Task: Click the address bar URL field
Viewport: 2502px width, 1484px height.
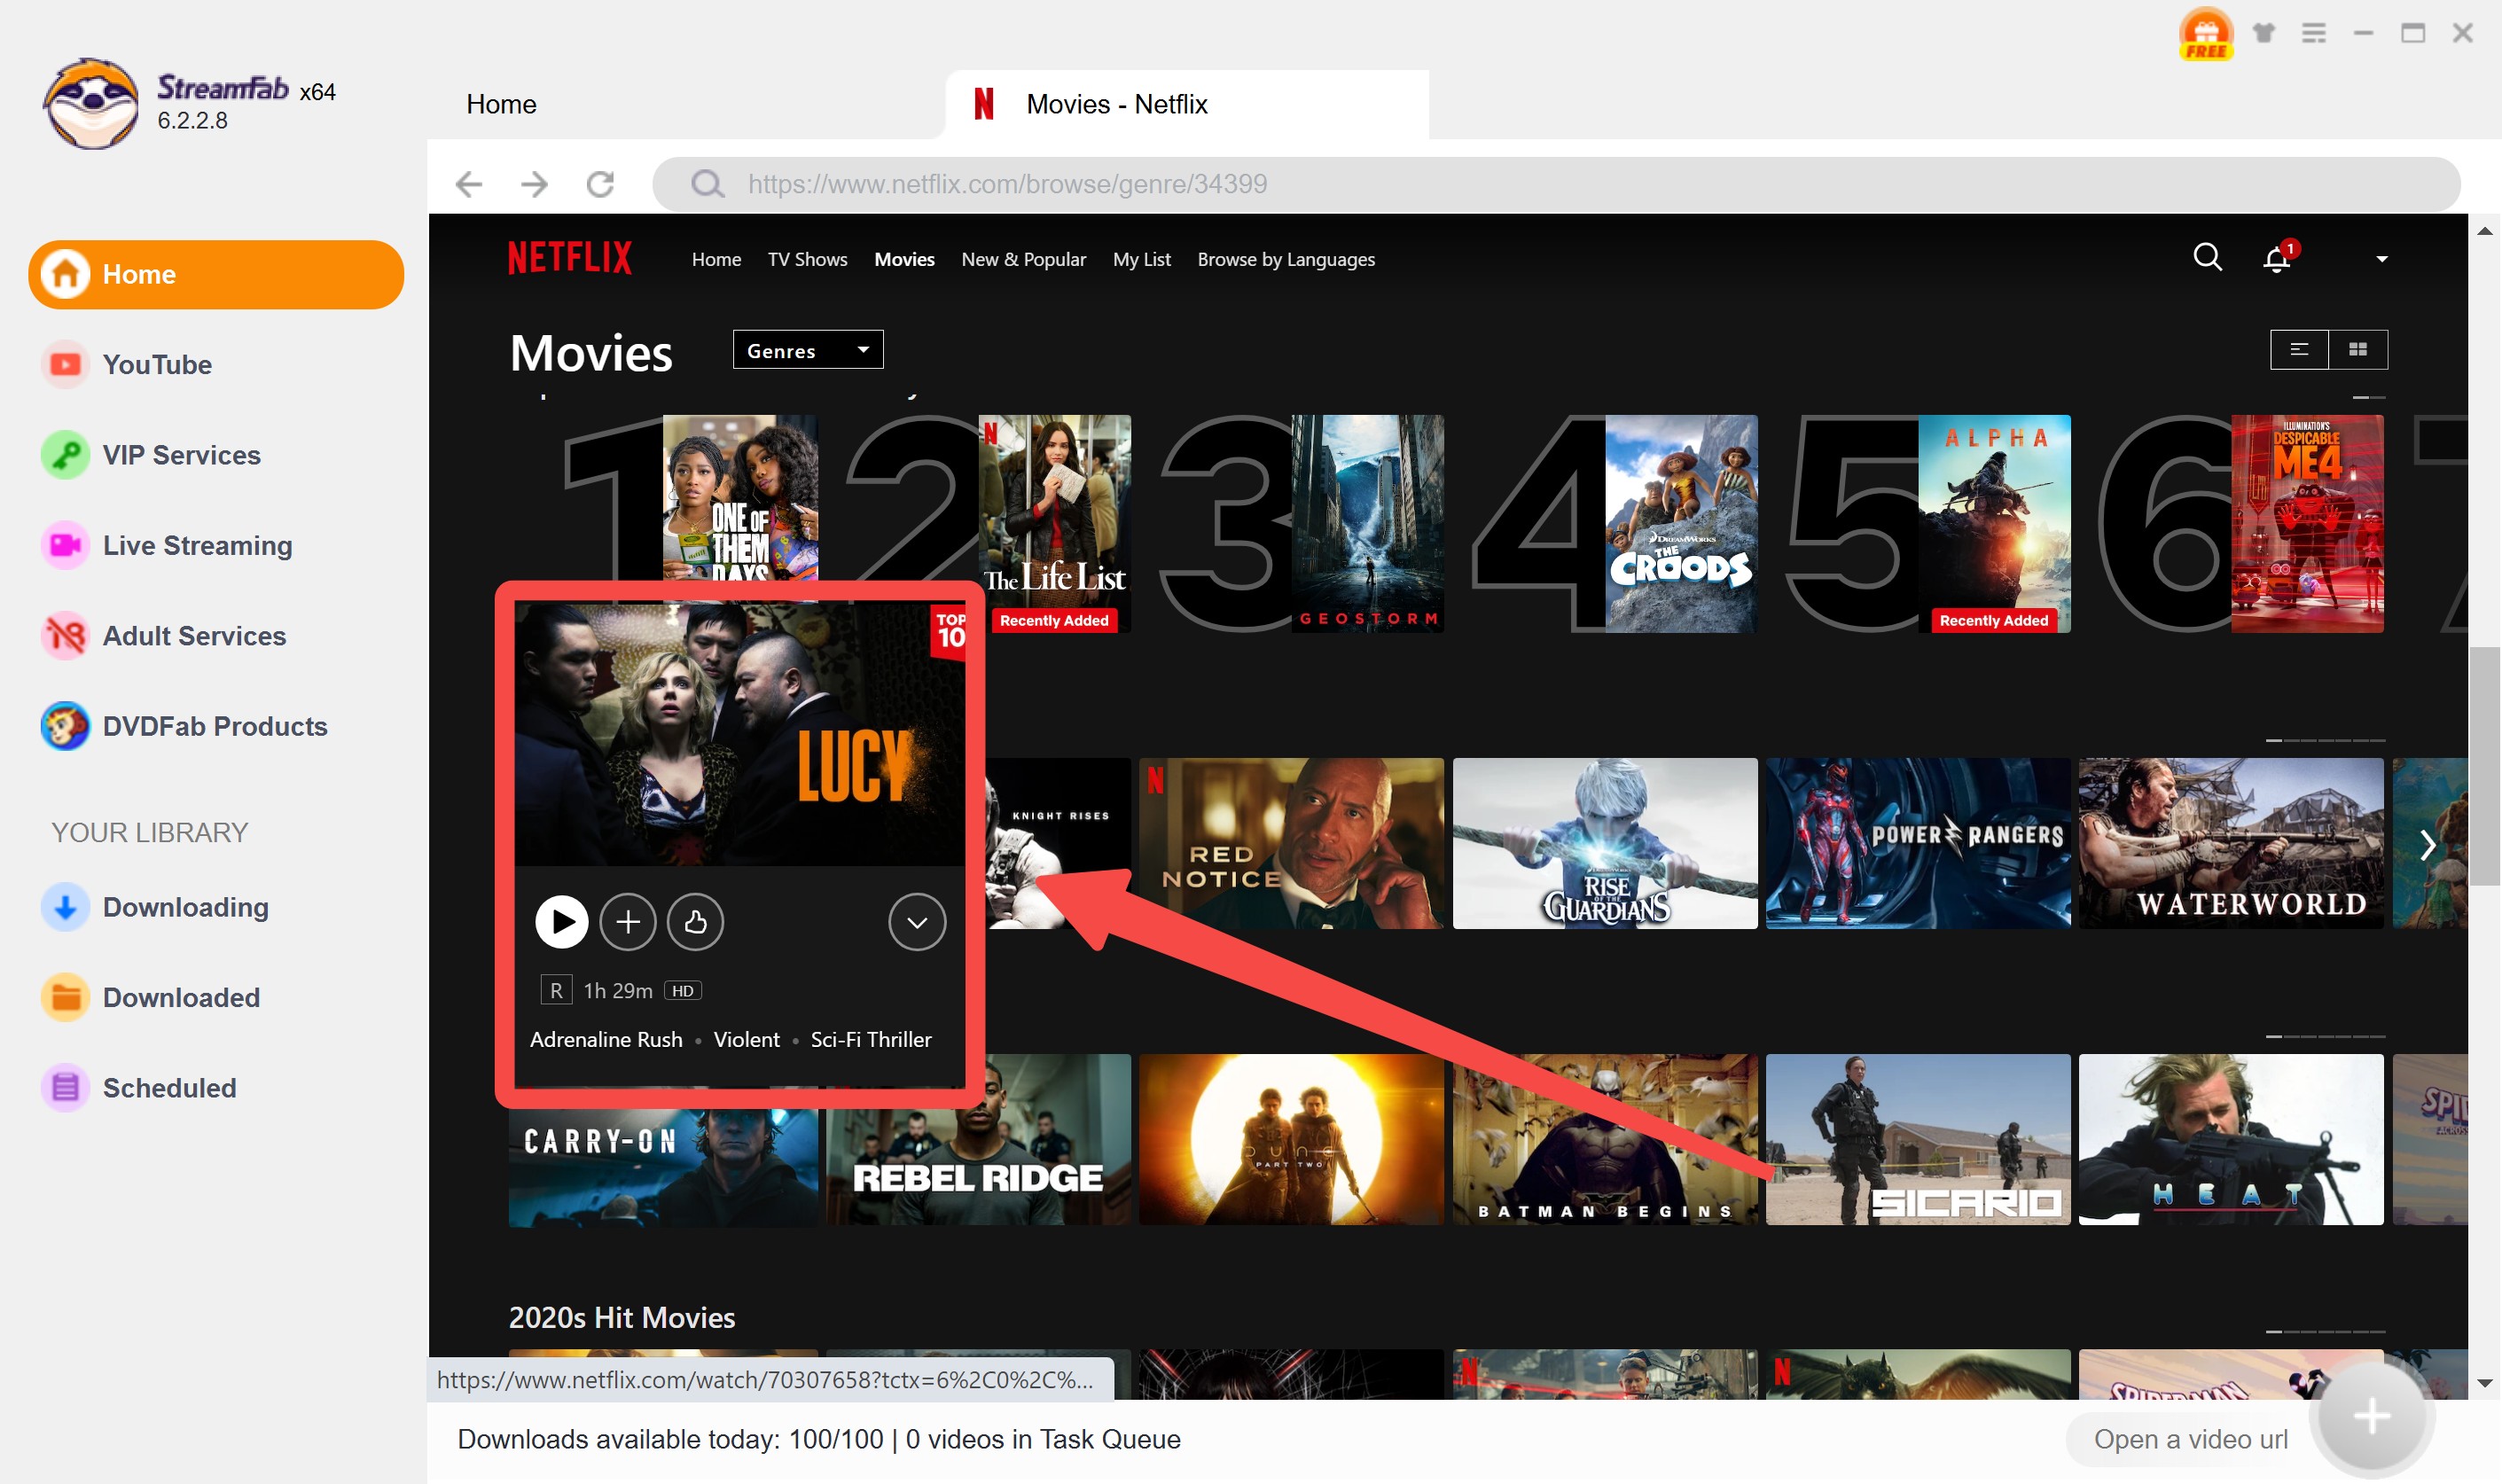Action: coord(1556,184)
